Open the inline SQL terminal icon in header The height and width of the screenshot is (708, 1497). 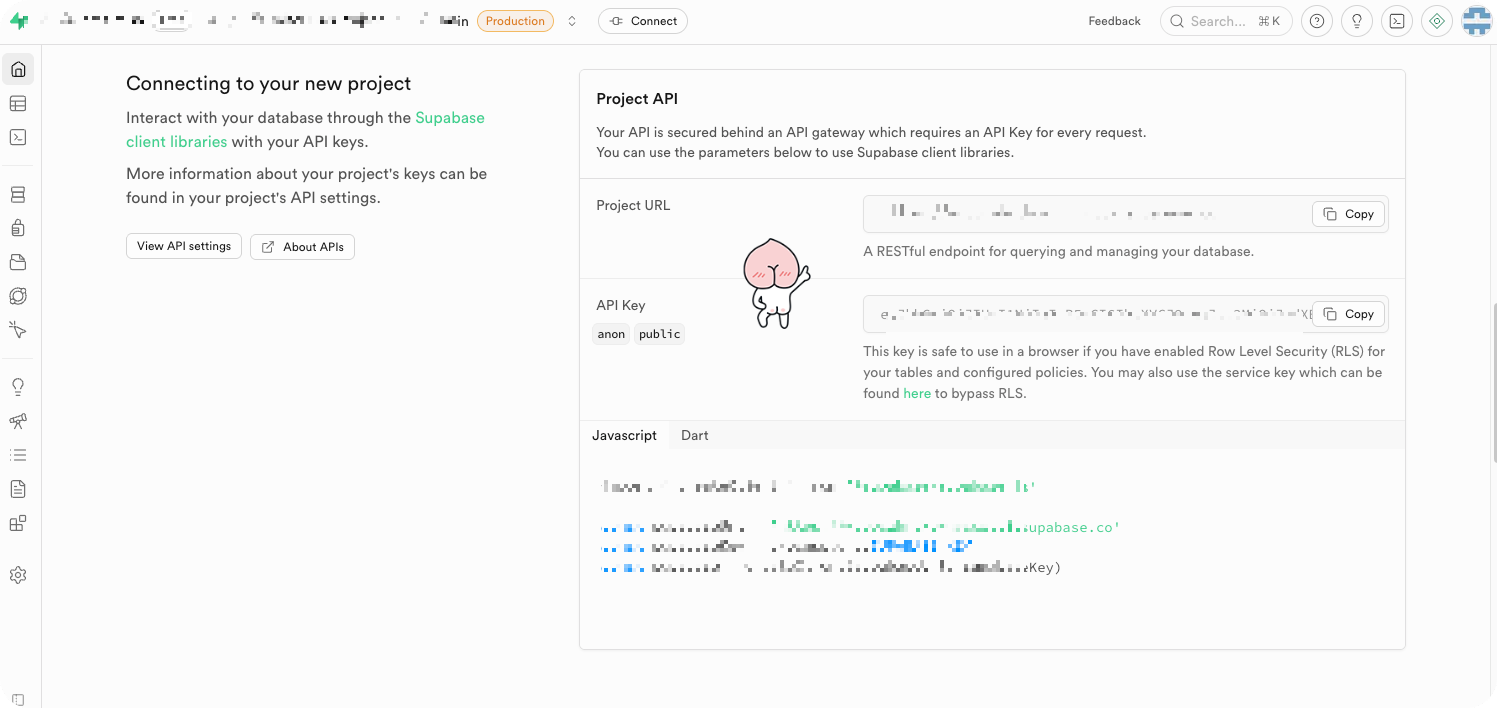click(x=1397, y=21)
